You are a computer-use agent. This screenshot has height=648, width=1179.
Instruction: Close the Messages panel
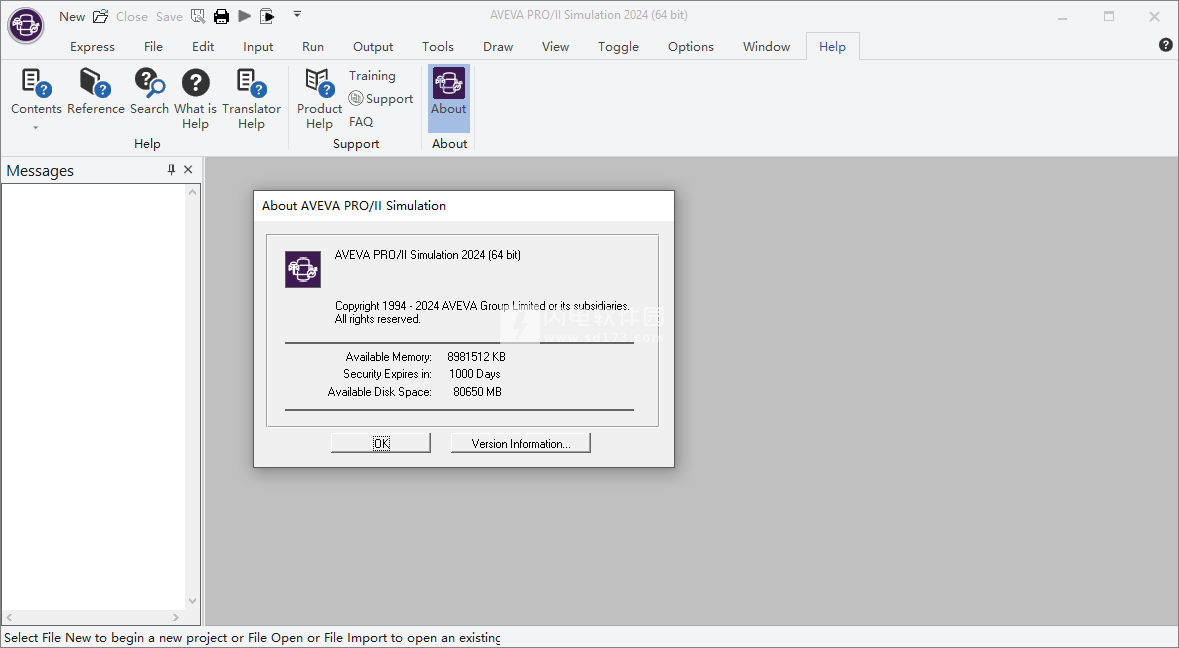tap(188, 170)
